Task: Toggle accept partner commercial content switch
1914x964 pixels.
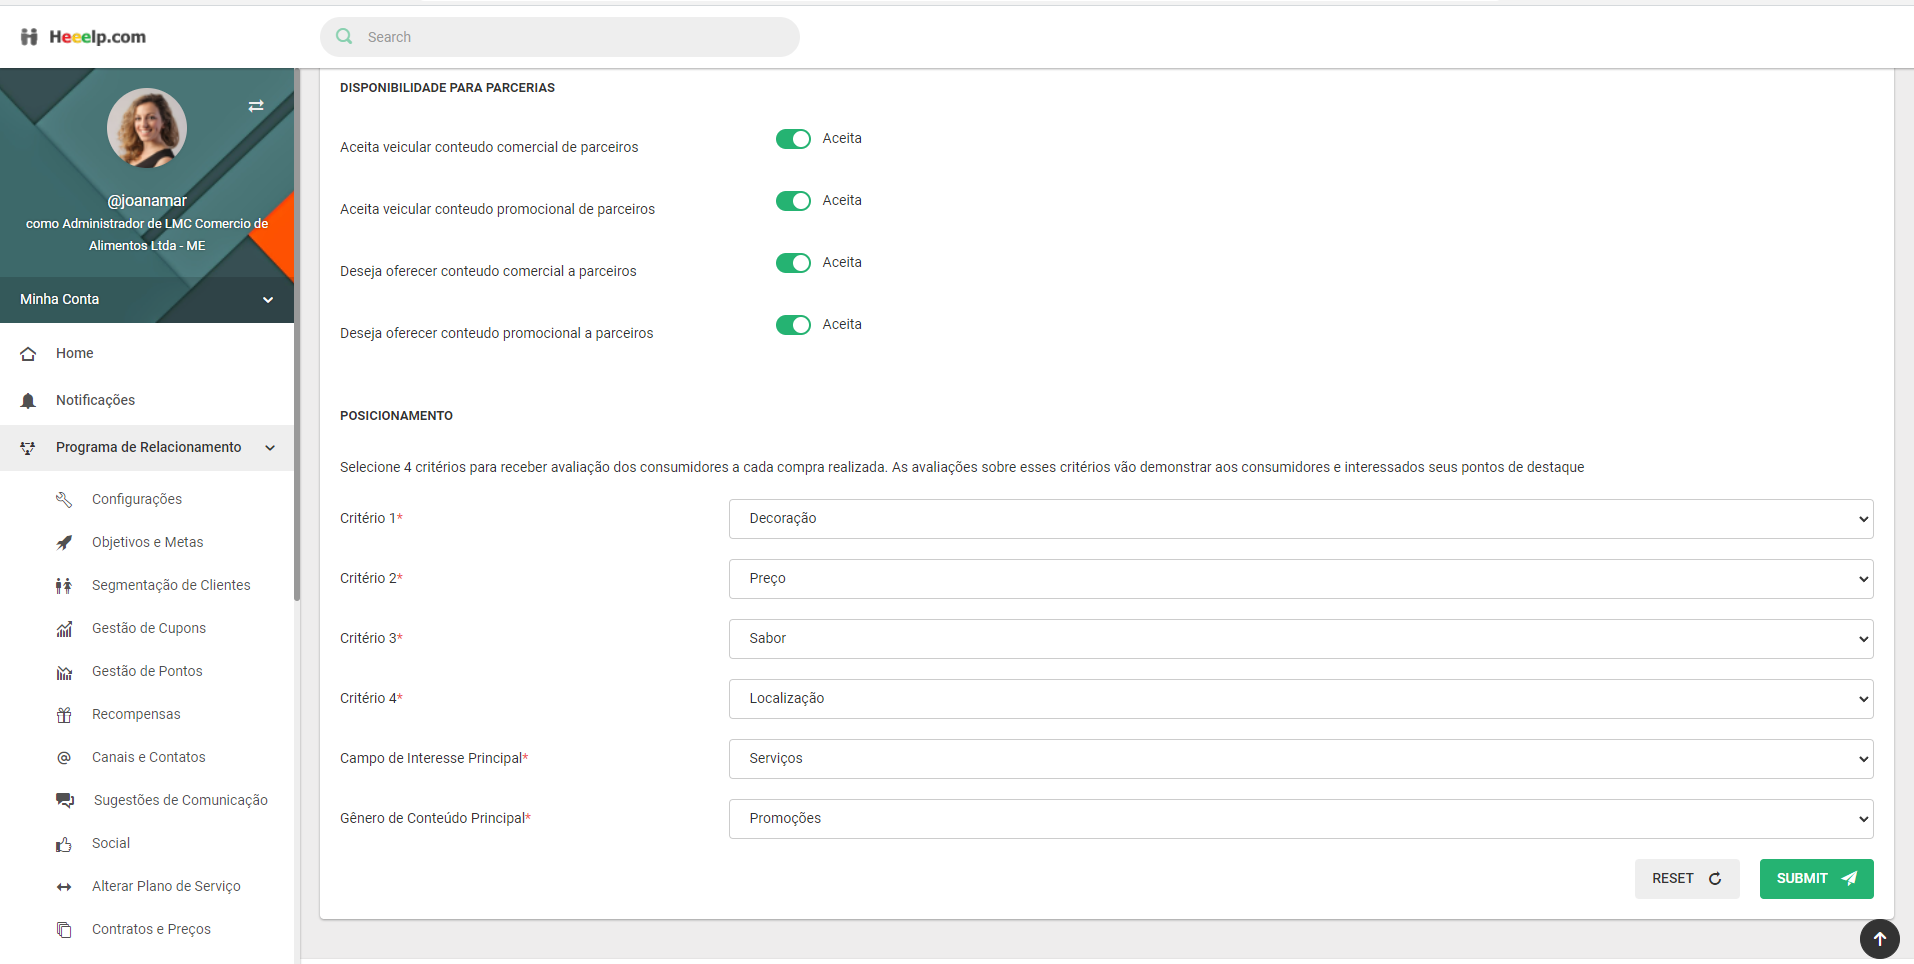Action: (793, 139)
